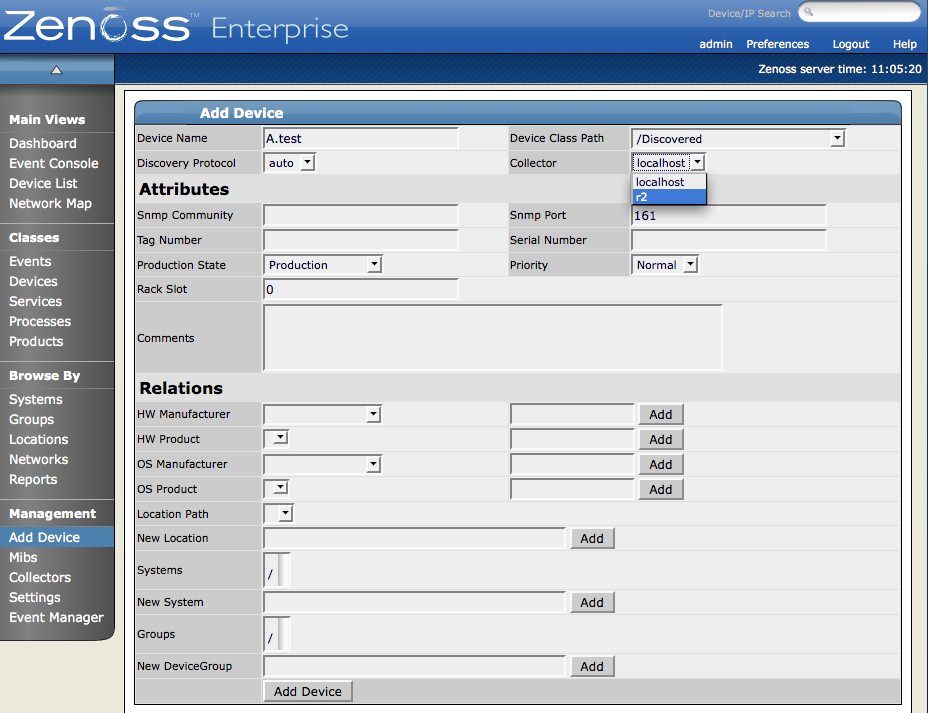
Task: Open OS Product dropdown
Action: pos(276,488)
